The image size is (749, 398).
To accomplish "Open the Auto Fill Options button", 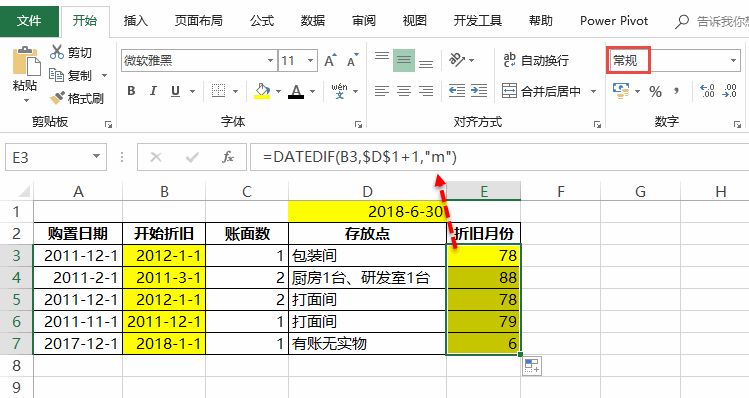I will pos(532,366).
